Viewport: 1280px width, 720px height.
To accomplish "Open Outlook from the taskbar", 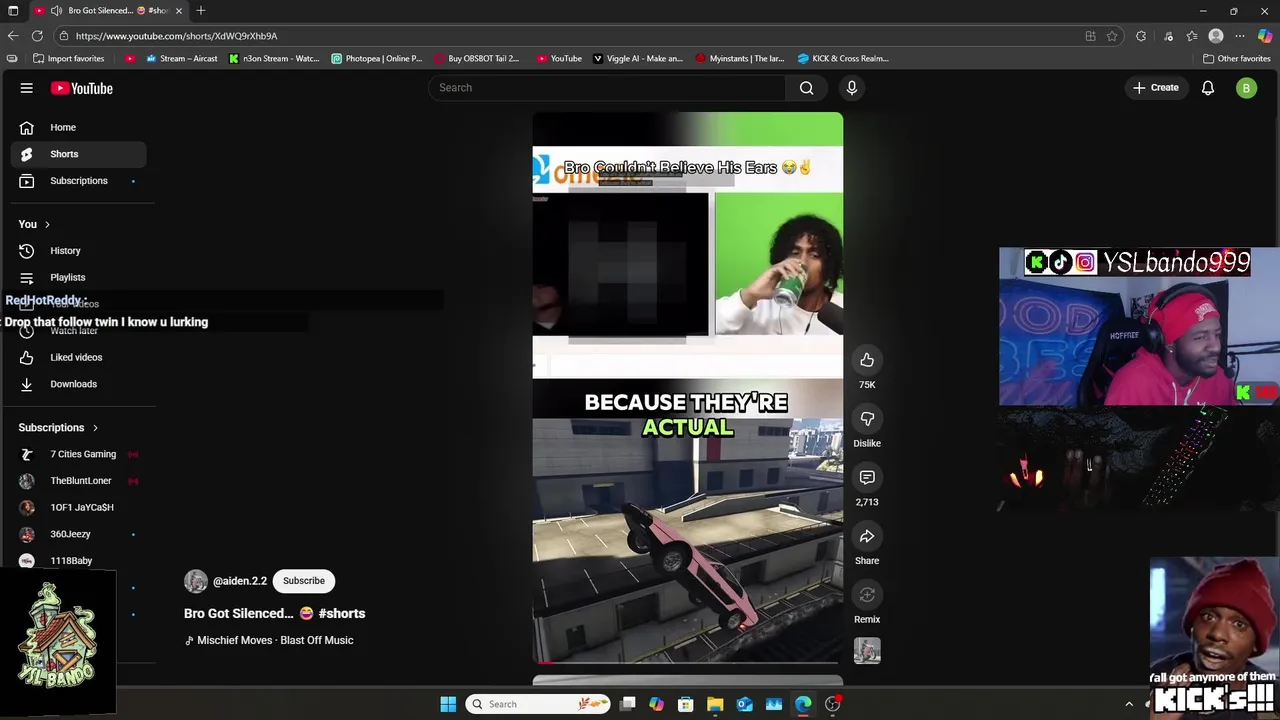I will click(745, 704).
